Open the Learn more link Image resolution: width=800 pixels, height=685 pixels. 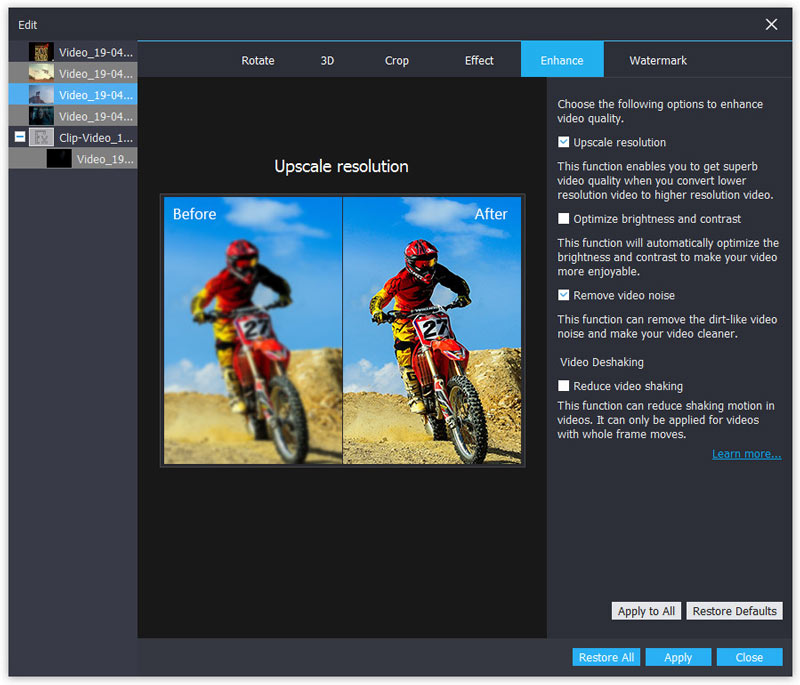[x=746, y=454]
